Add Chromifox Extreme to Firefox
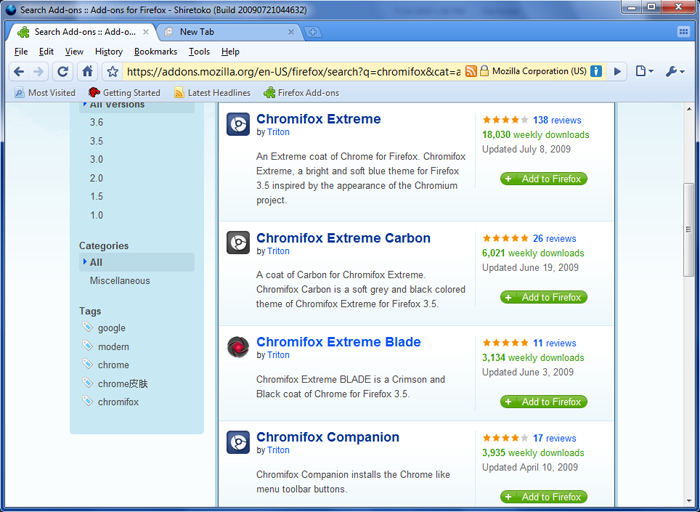Image resolution: width=700 pixels, height=512 pixels. pos(543,179)
